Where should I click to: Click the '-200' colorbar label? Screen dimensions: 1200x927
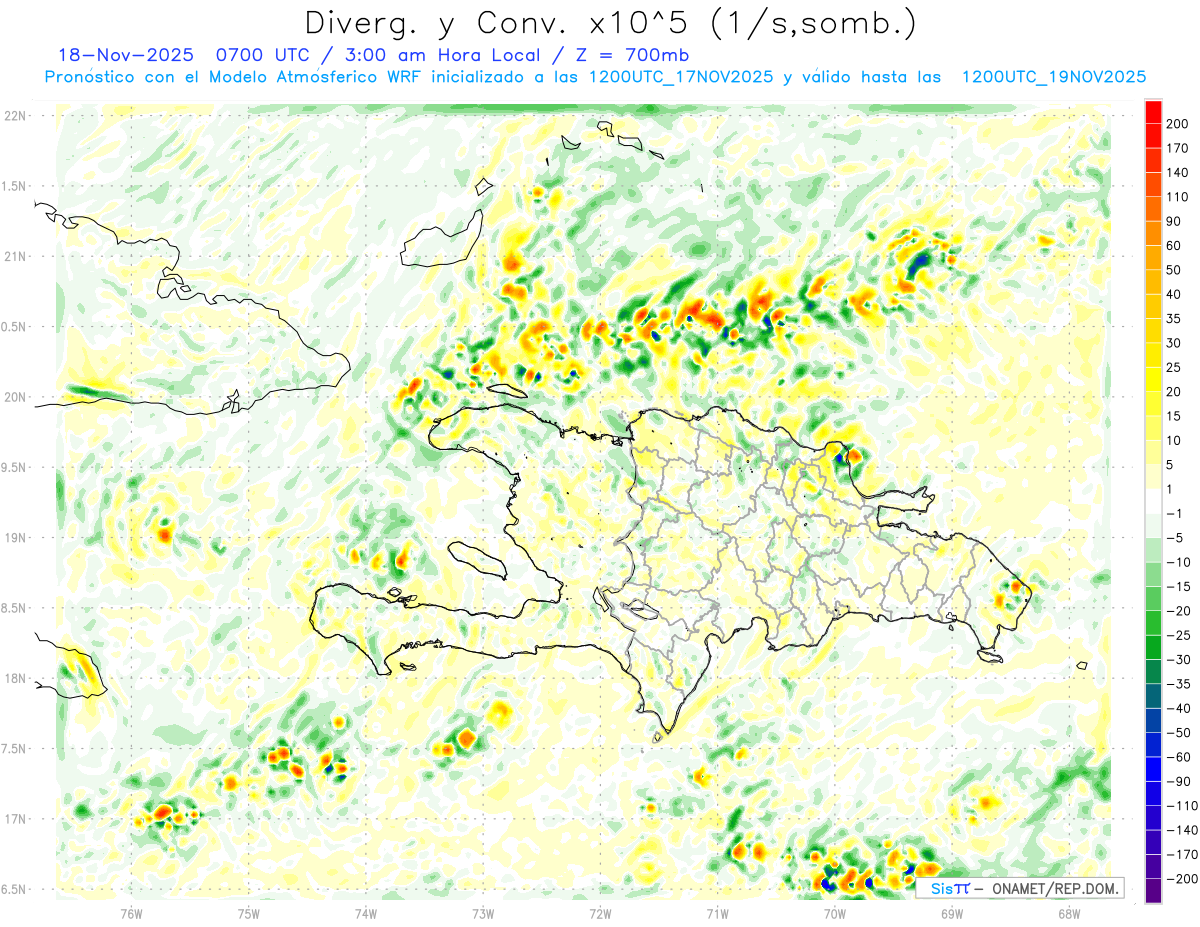1181,879
